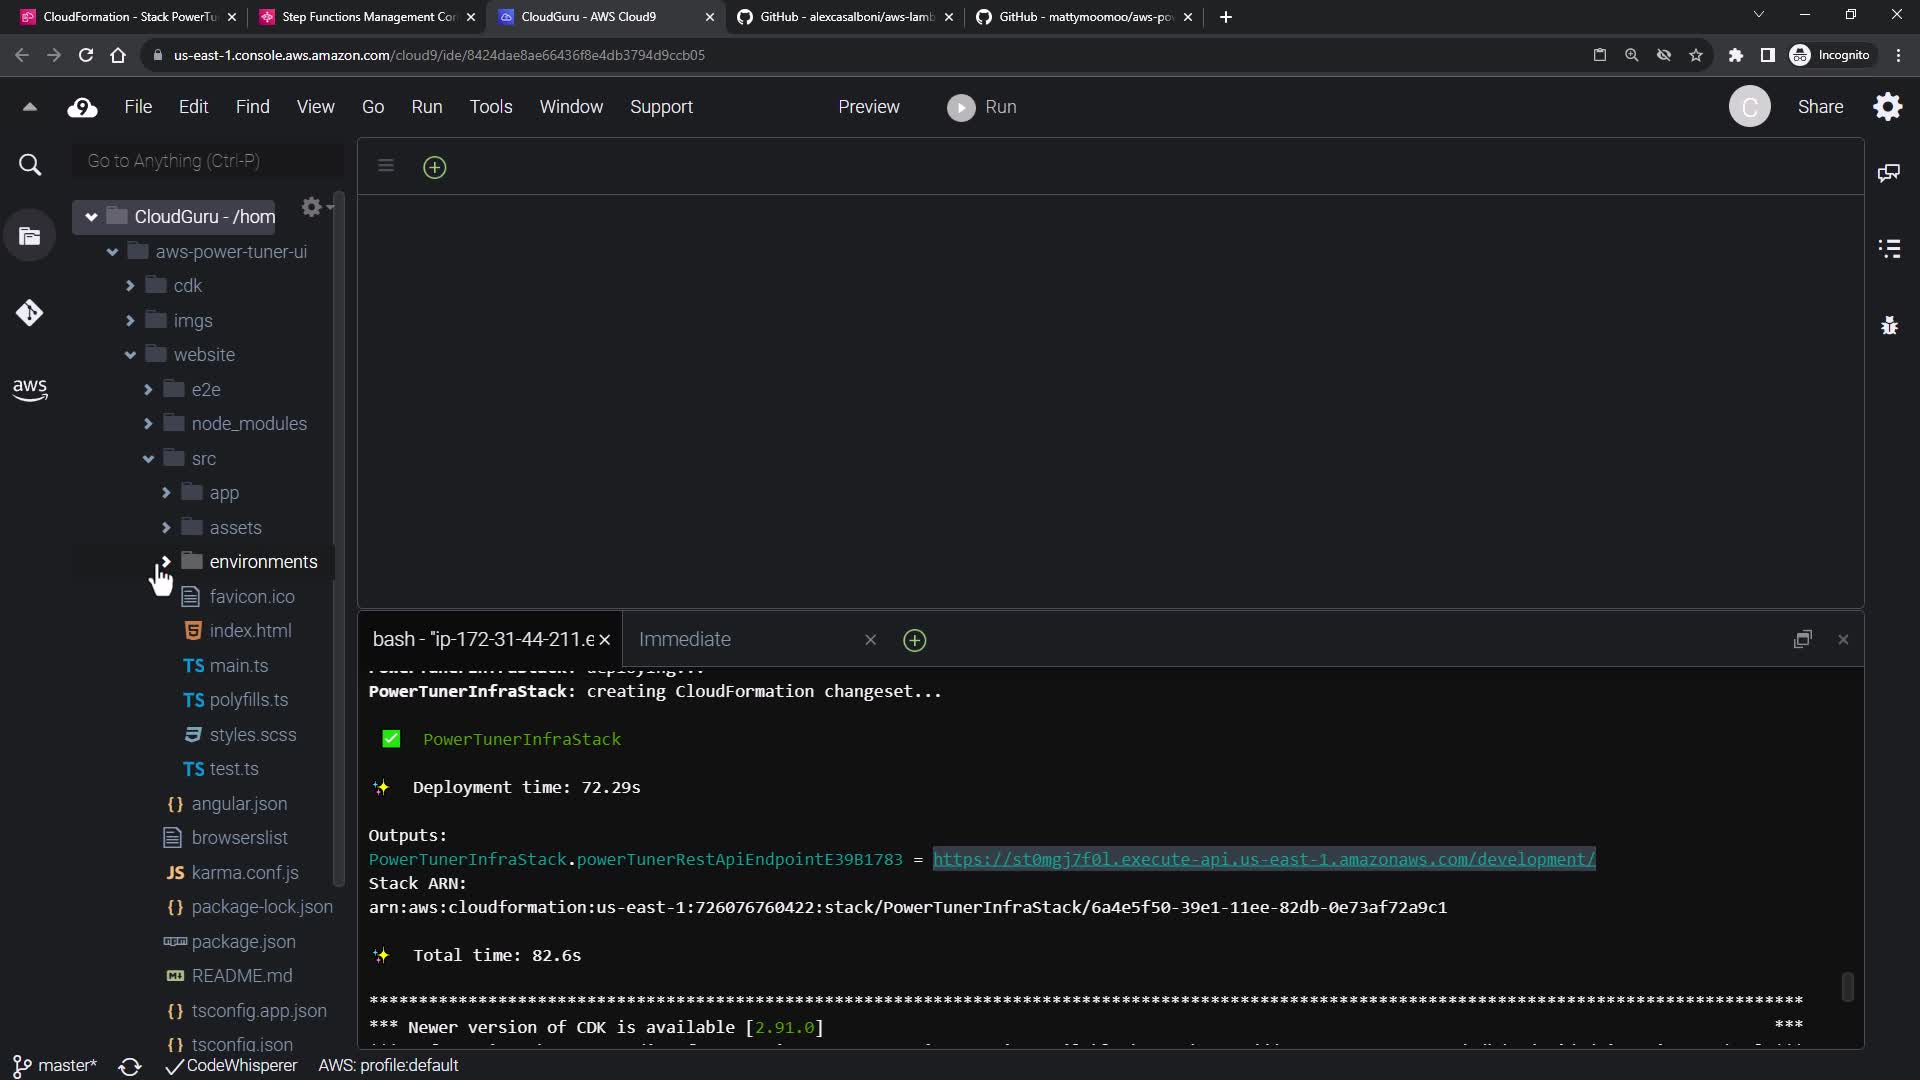1920x1080 pixels.
Task: Click the file tree settings gear
Action: (x=312, y=207)
